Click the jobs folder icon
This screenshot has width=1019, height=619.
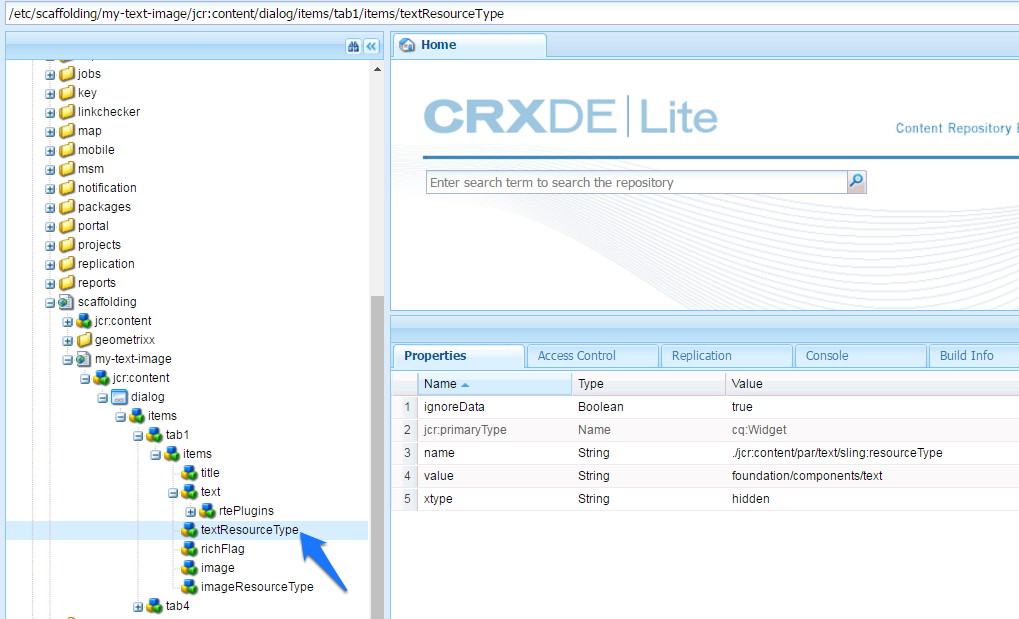click(66, 74)
